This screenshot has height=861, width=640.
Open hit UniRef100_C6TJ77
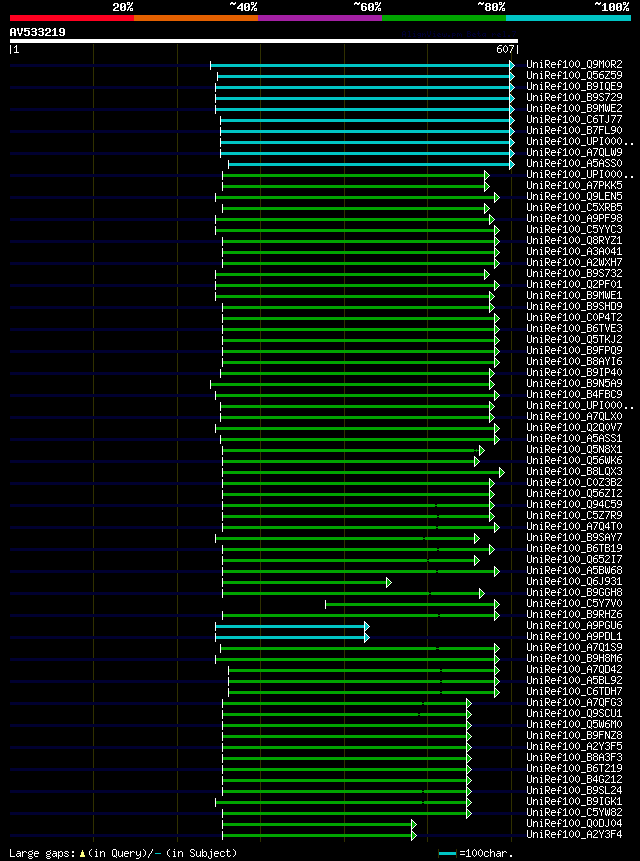point(574,120)
